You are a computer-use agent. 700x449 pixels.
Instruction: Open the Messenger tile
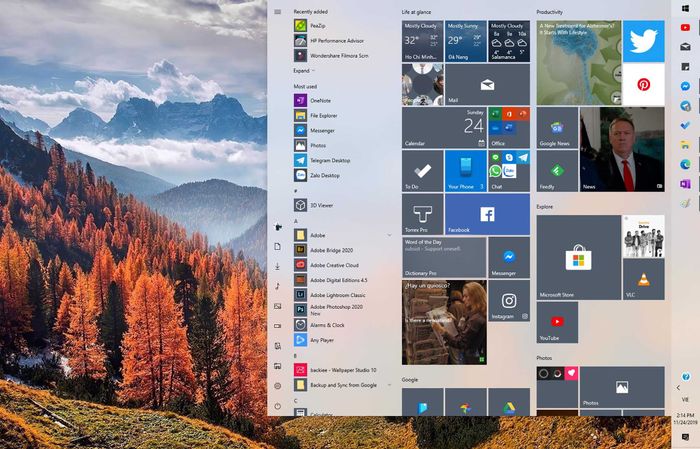click(x=509, y=258)
